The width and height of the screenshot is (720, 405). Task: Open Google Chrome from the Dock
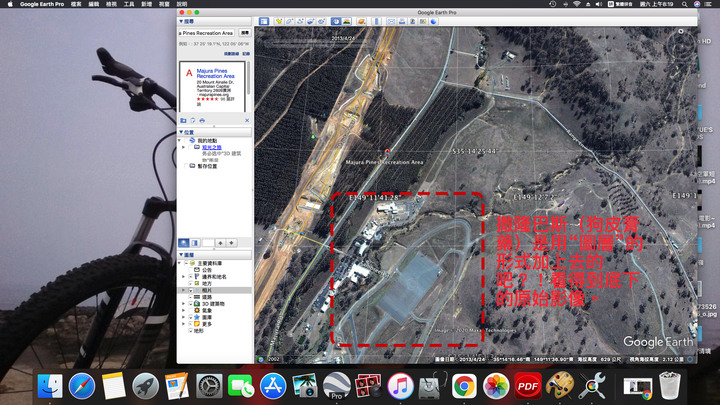[464, 386]
